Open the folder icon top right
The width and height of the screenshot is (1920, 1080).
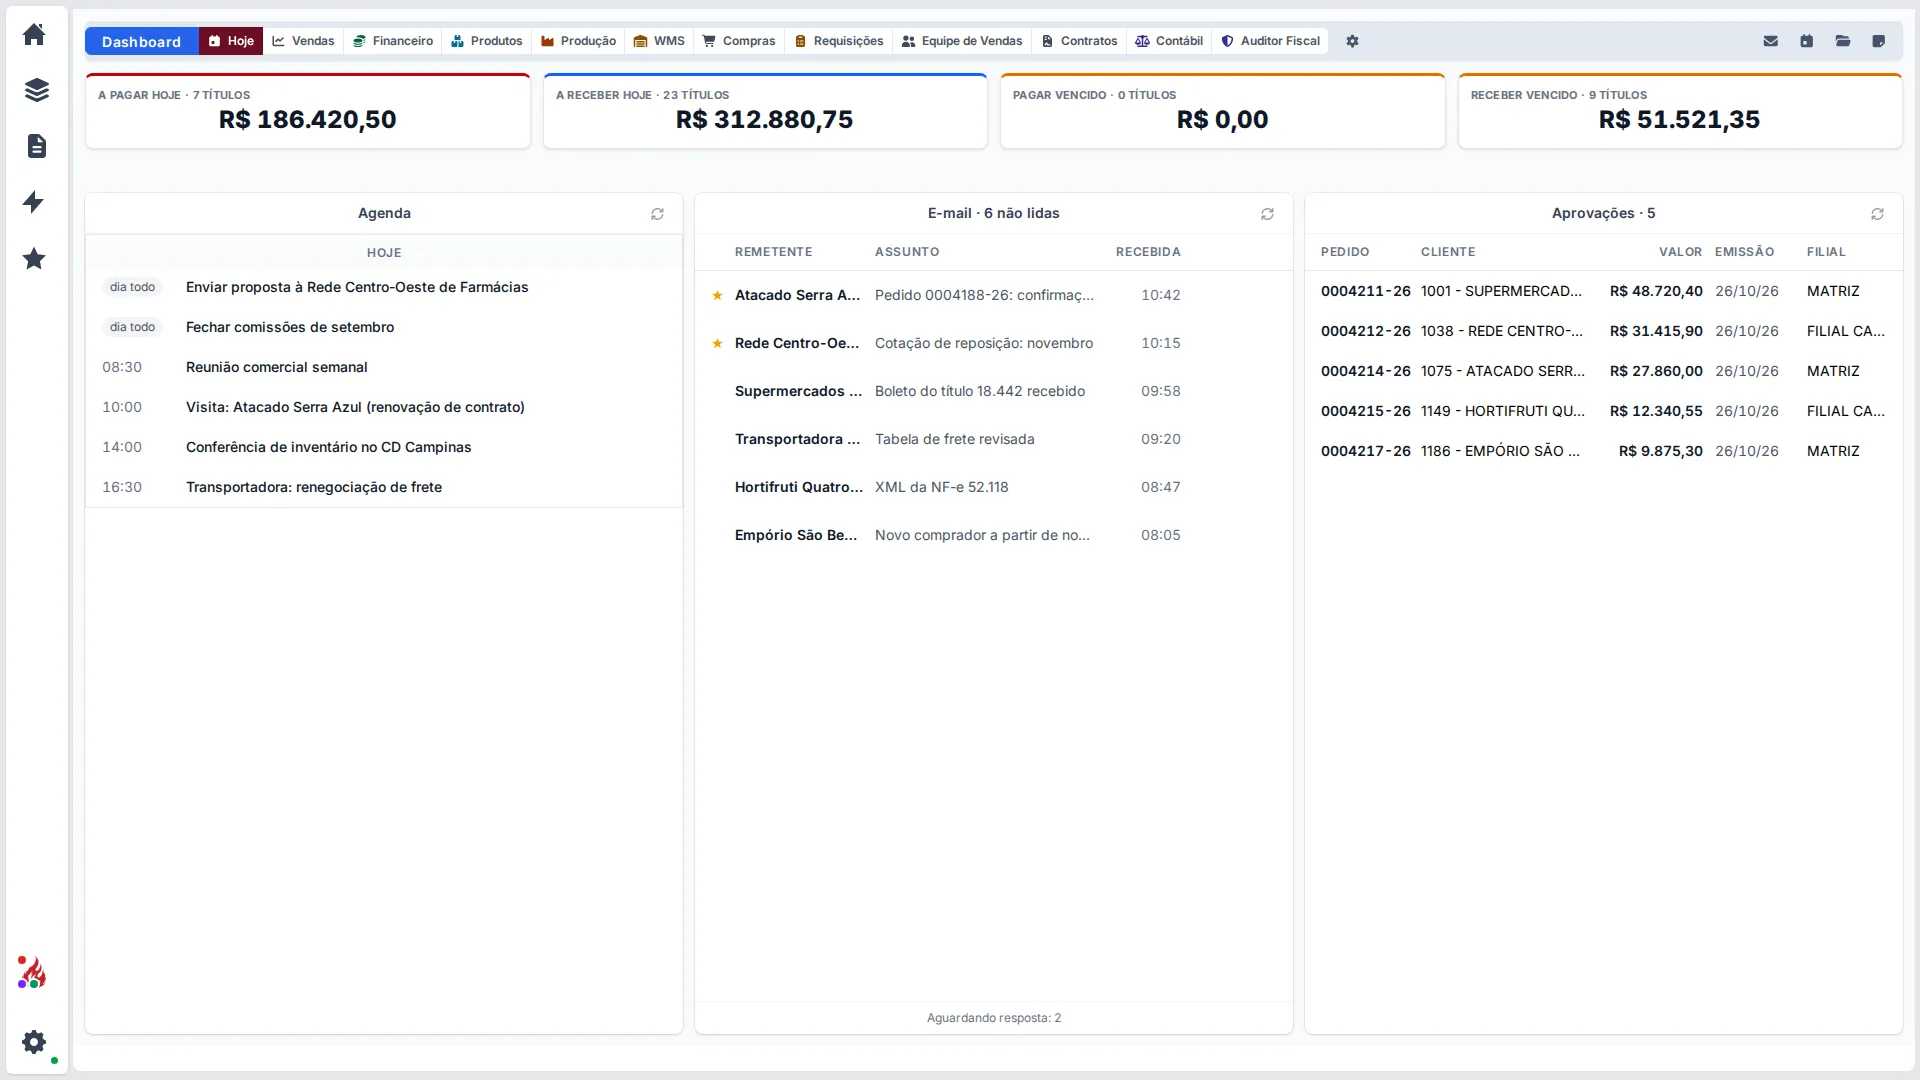(1842, 41)
